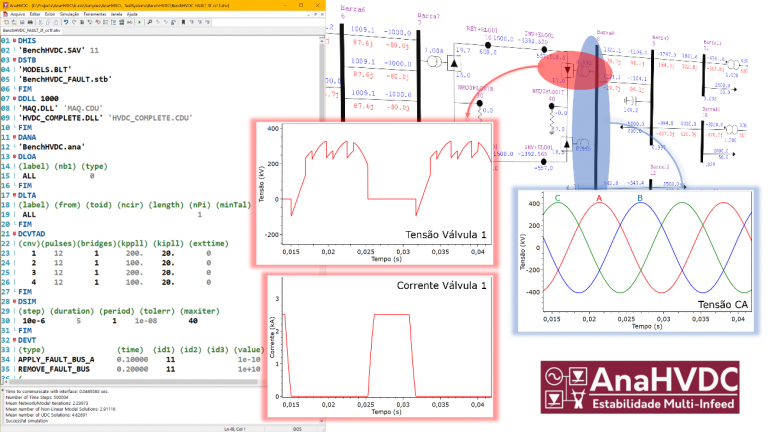Viewport: 768px width, 432px height.
Task: Open the Arquivo menu
Action: coord(13,13)
